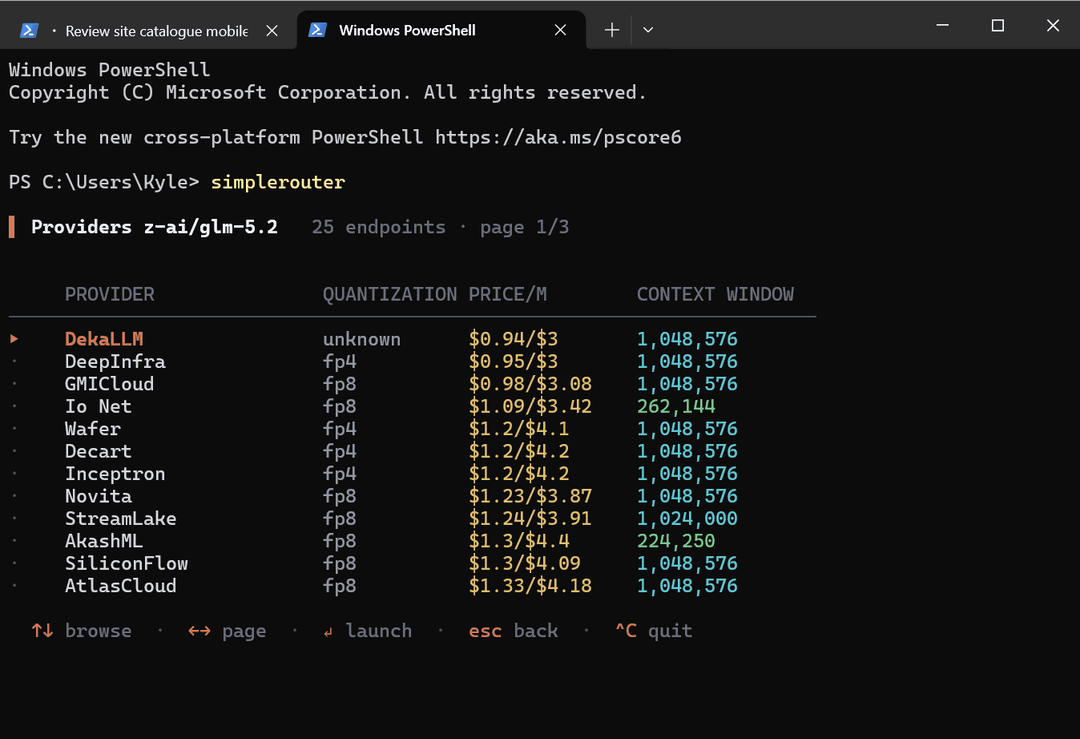Image resolution: width=1080 pixels, height=739 pixels.
Task: Select the StreamLake provider row
Action: point(412,518)
